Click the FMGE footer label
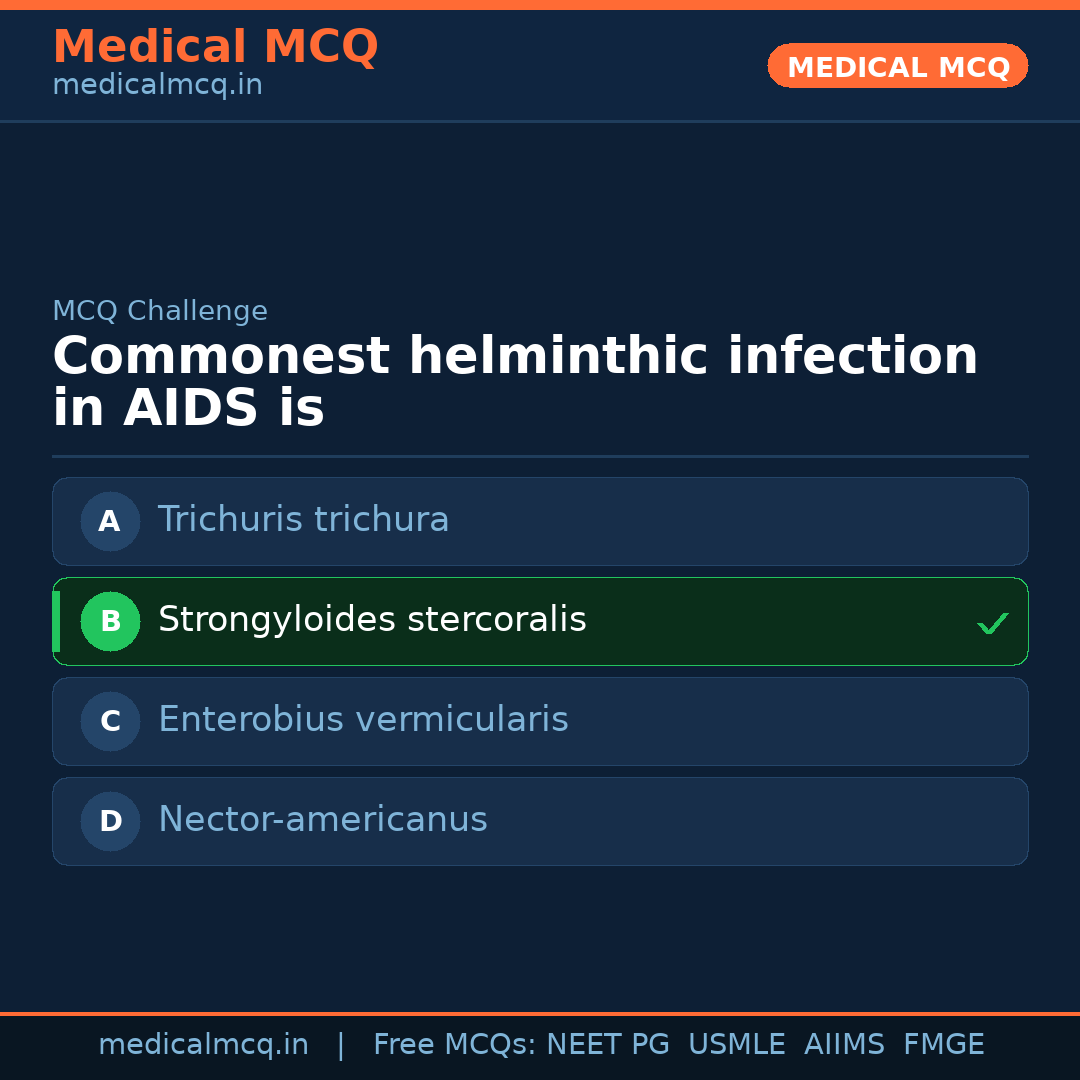 tap(943, 1045)
